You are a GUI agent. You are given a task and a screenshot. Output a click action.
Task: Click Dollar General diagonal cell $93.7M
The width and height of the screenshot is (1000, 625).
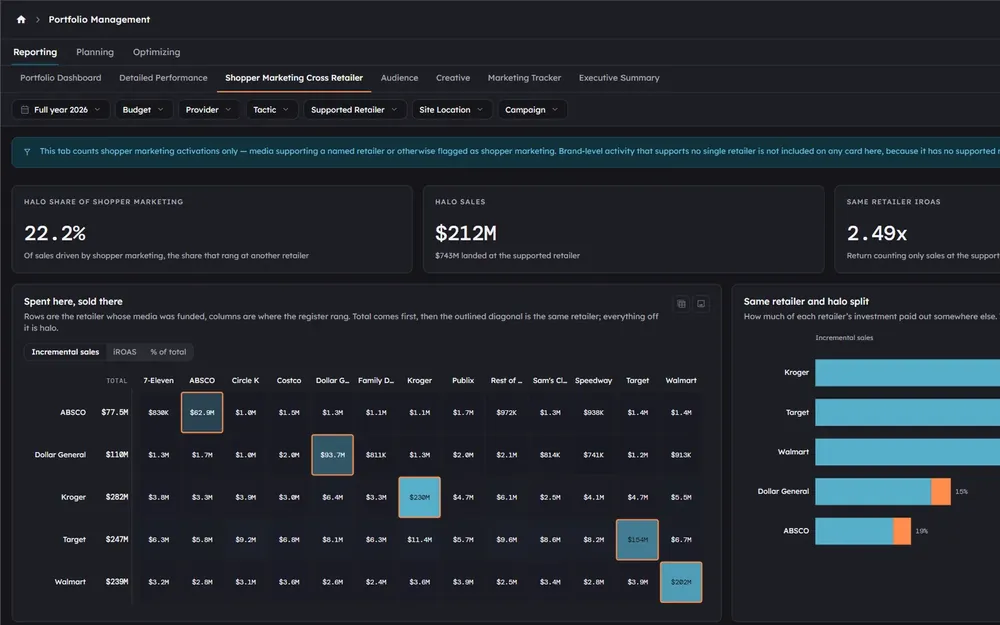tap(332, 455)
